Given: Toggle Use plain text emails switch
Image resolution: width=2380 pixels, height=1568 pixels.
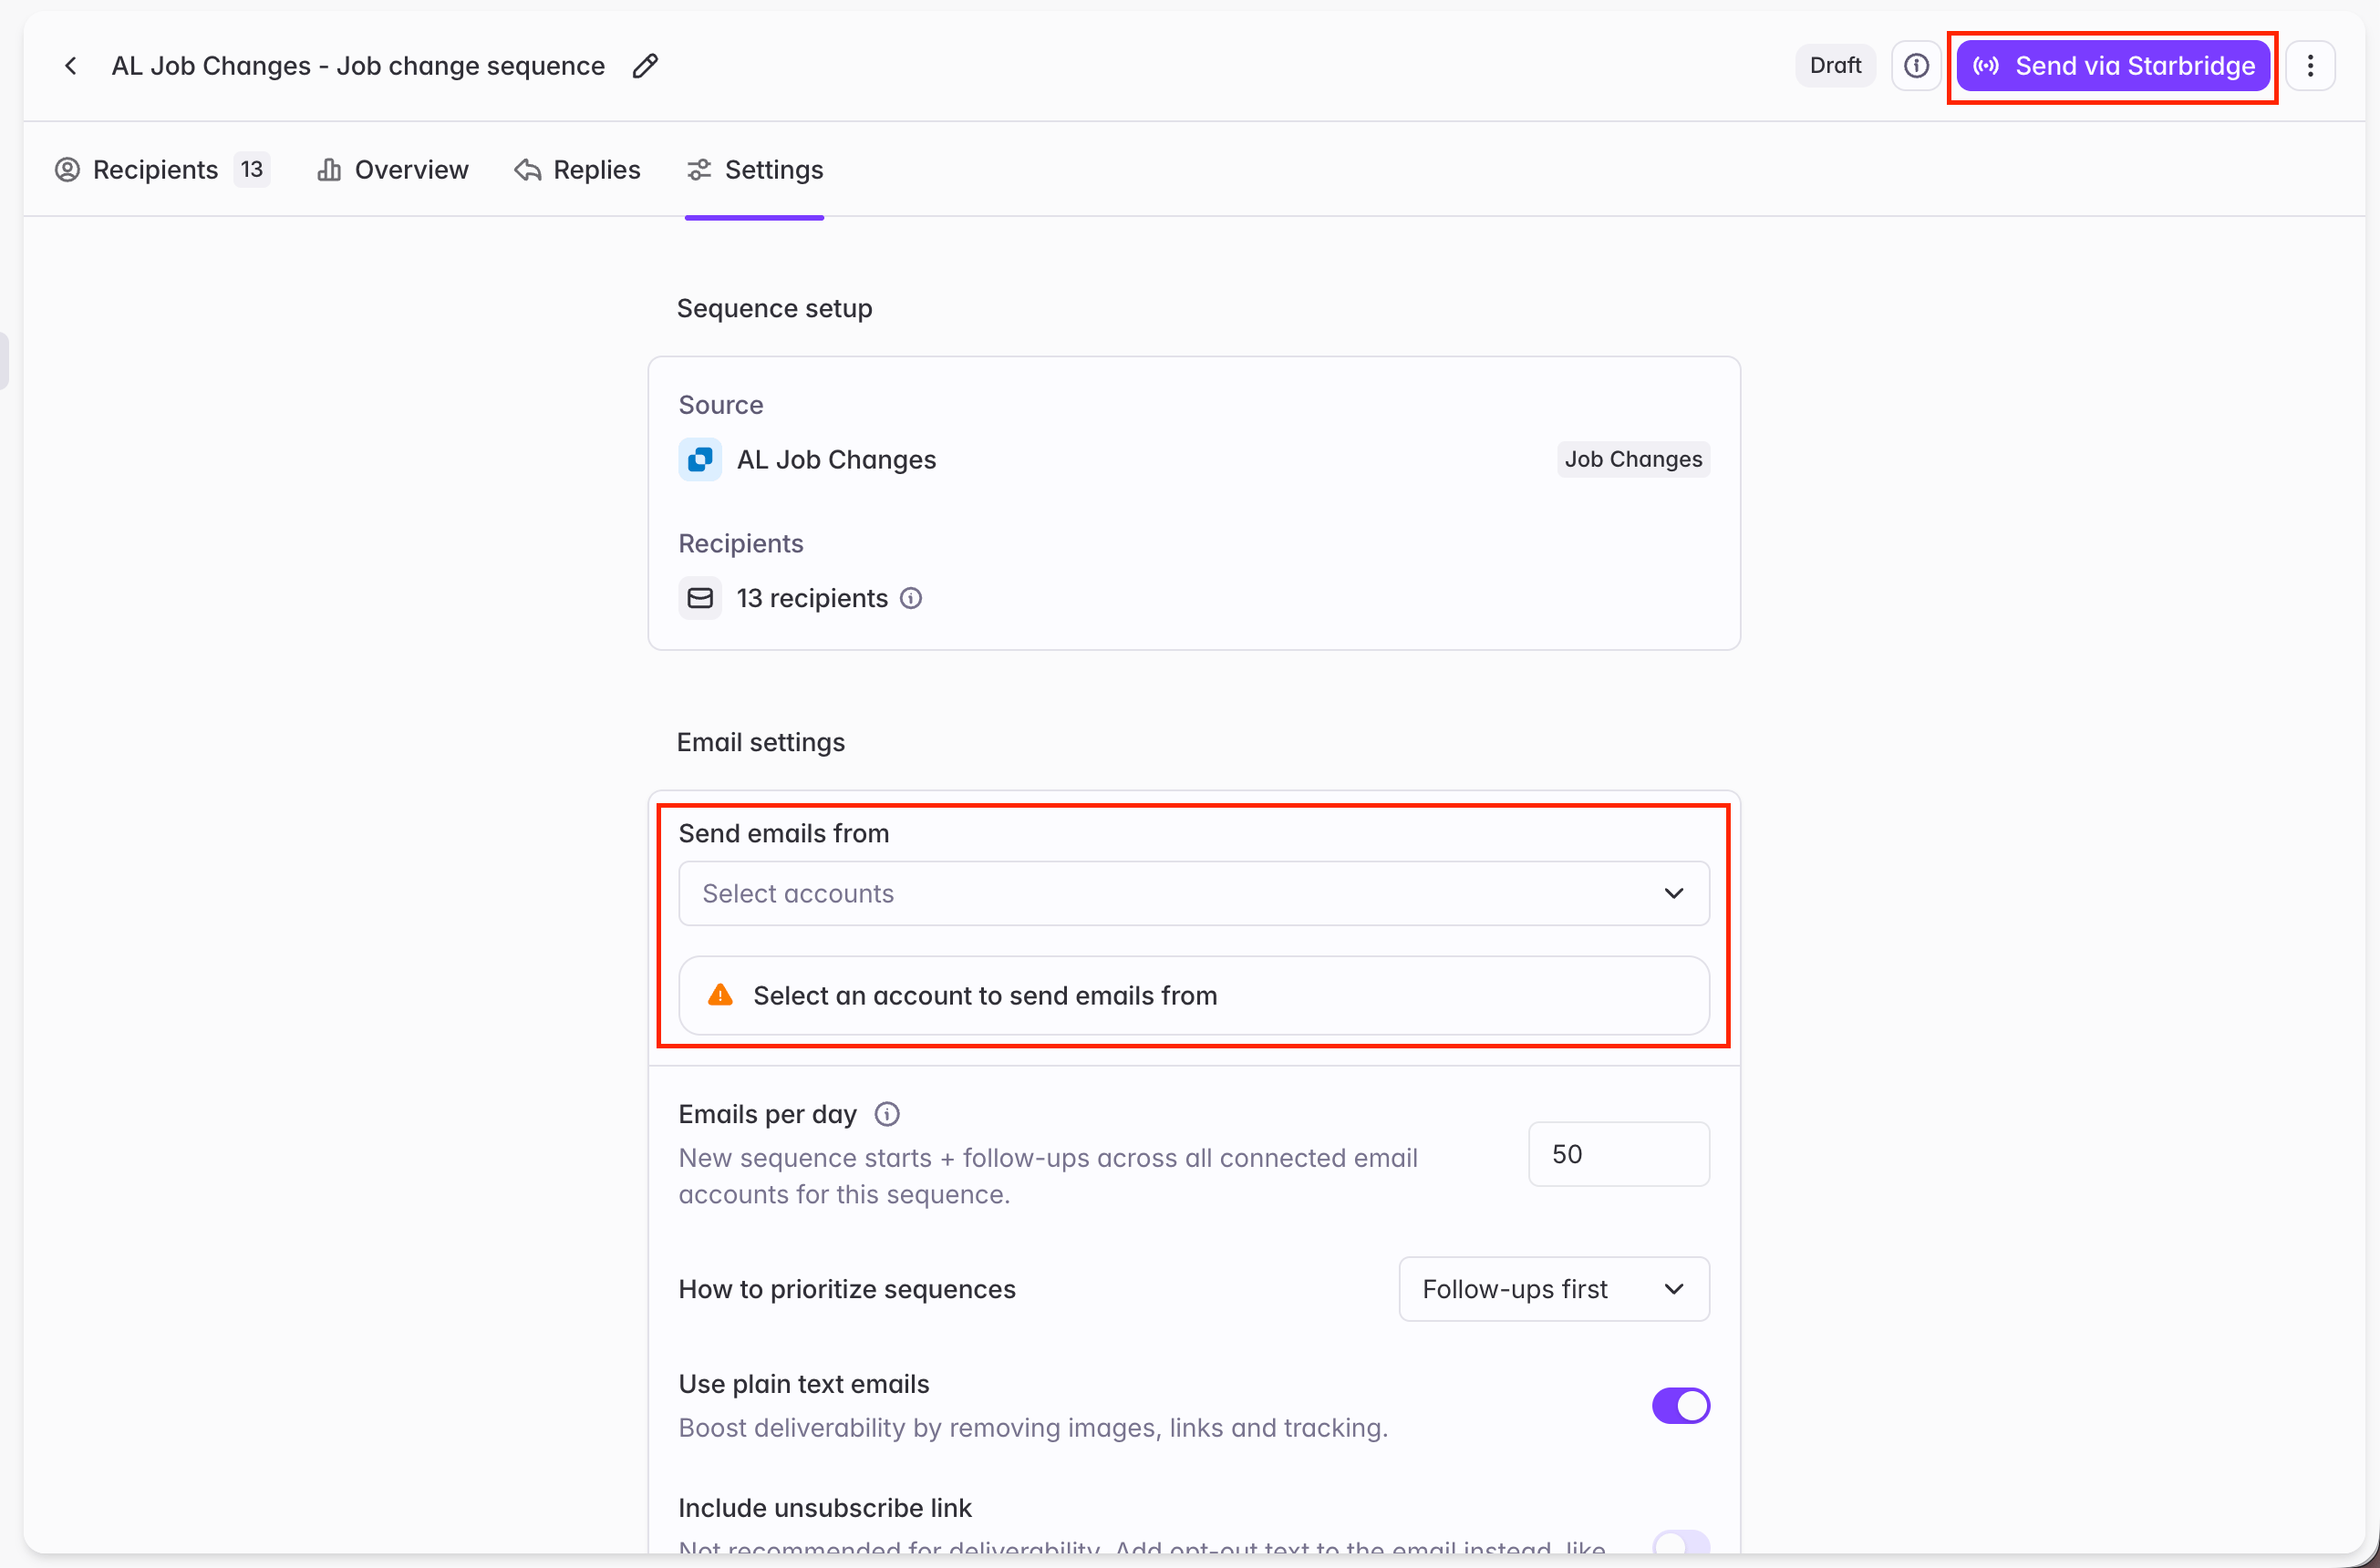Looking at the screenshot, I should point(1681,1406).
